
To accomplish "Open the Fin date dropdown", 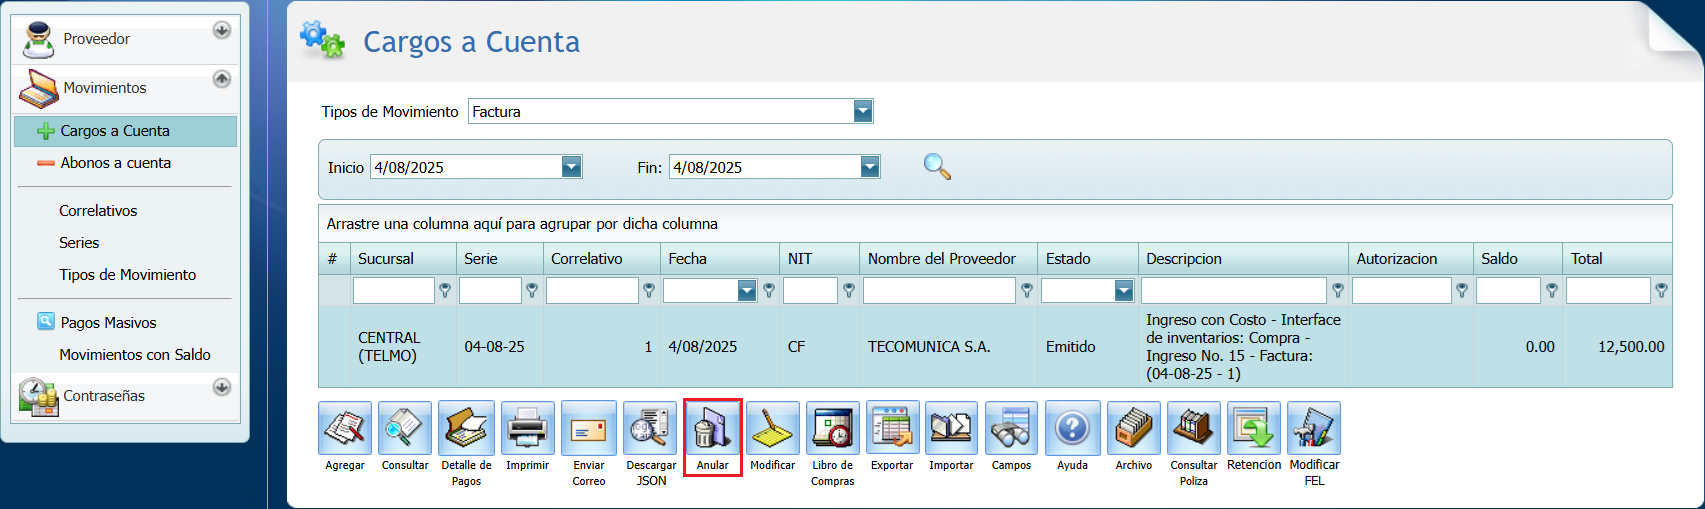I will (870, 167).
